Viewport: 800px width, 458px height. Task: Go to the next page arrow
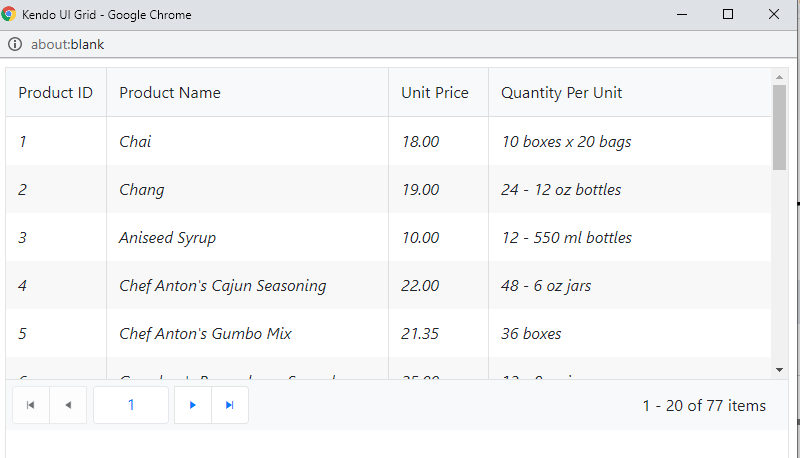[193, 405]
